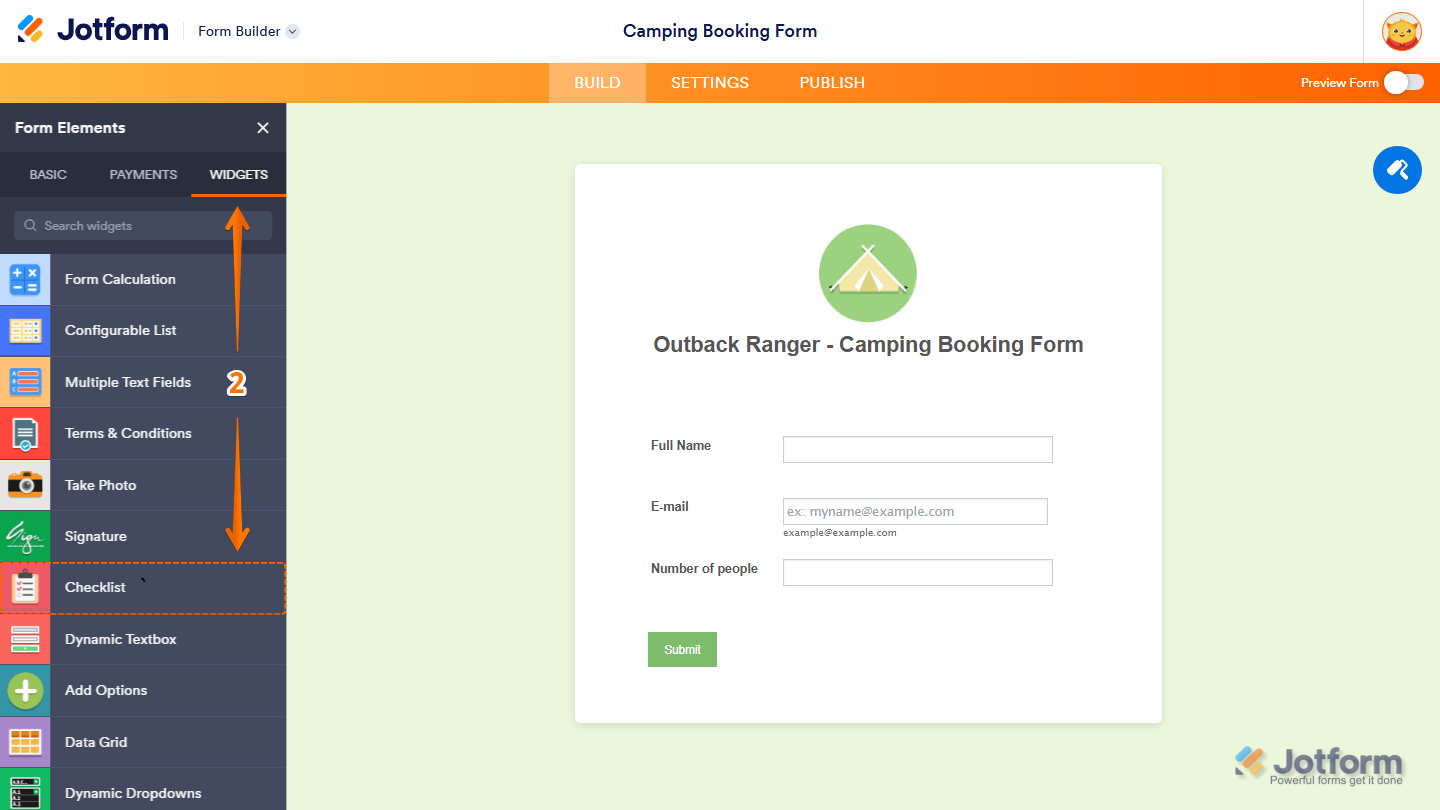Select the Add Options plus icon
This screenshot has width=1440, height=810.
(25, 690)
